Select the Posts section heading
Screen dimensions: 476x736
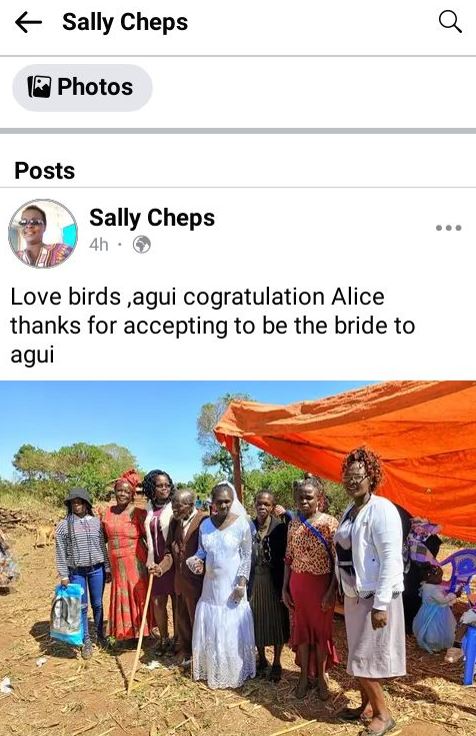(45, 170)
